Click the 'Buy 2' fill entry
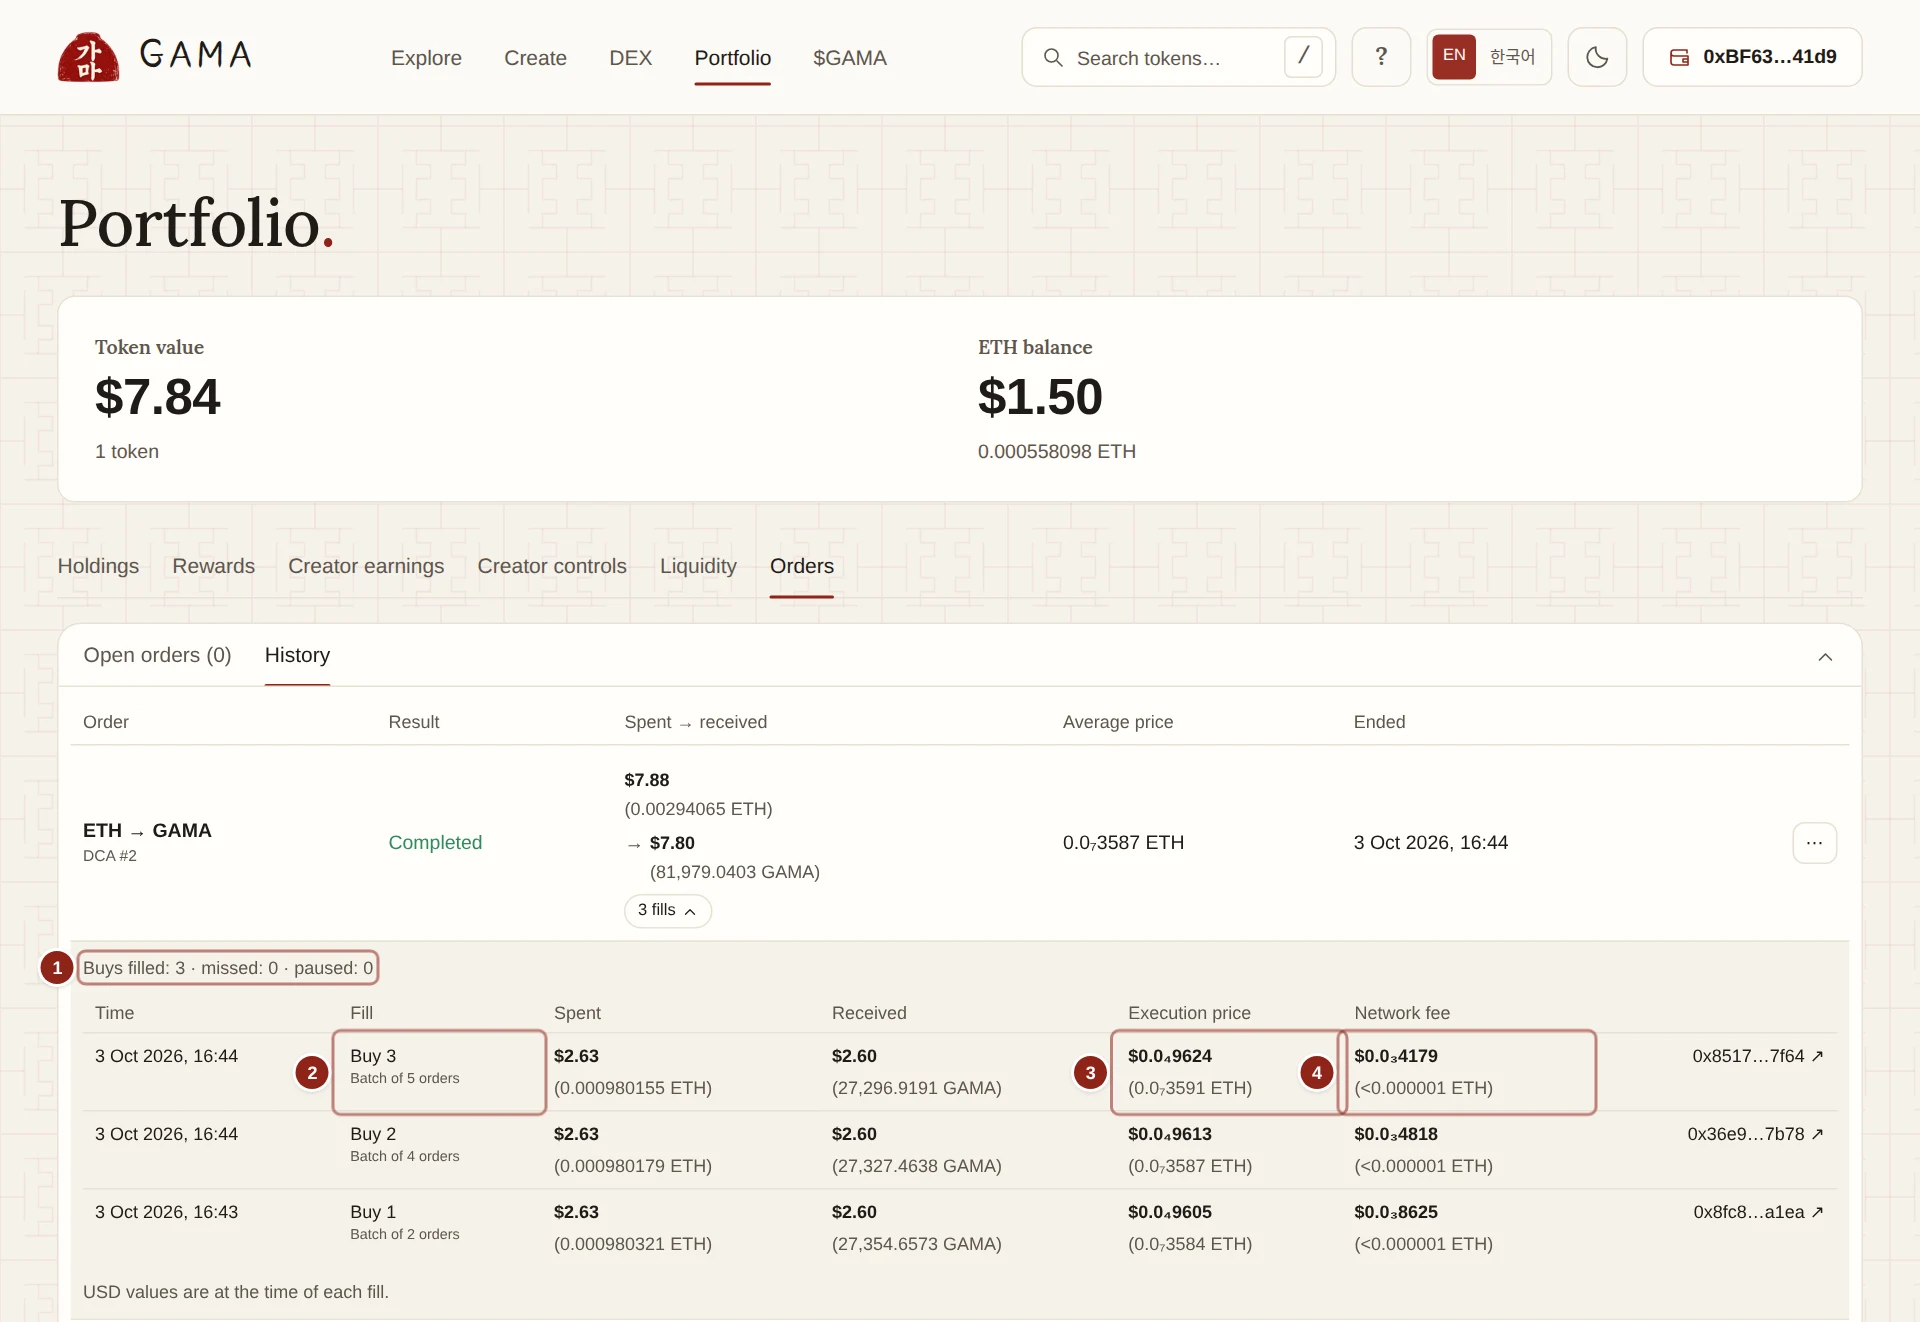Screen dimensions: 1920x1322 point(373,1134)
